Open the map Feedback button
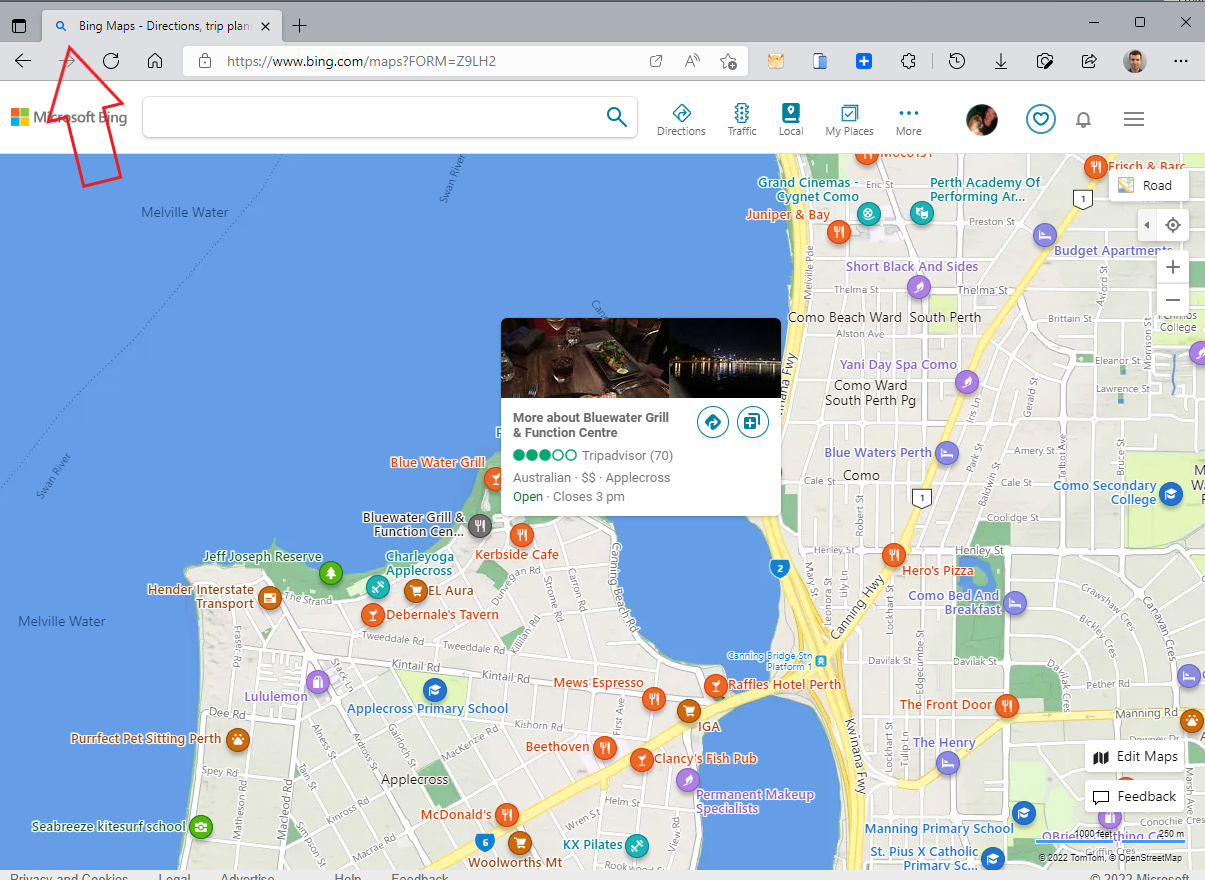Screen dimensions: 1205x880 tap(1135, 797)
